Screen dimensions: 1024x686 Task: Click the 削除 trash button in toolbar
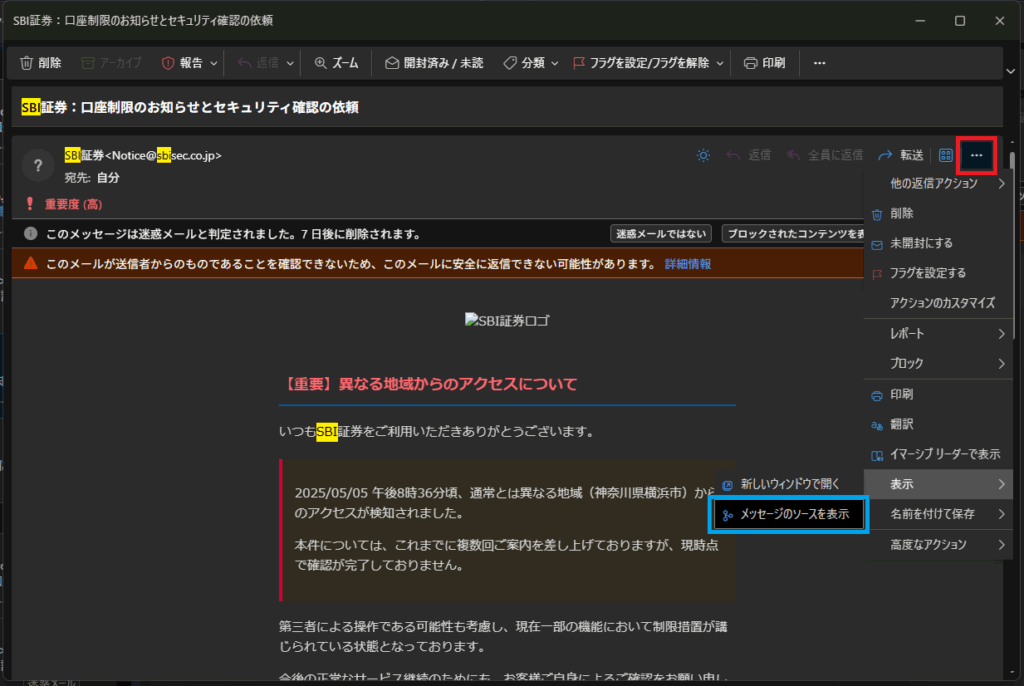click(40, 63)
